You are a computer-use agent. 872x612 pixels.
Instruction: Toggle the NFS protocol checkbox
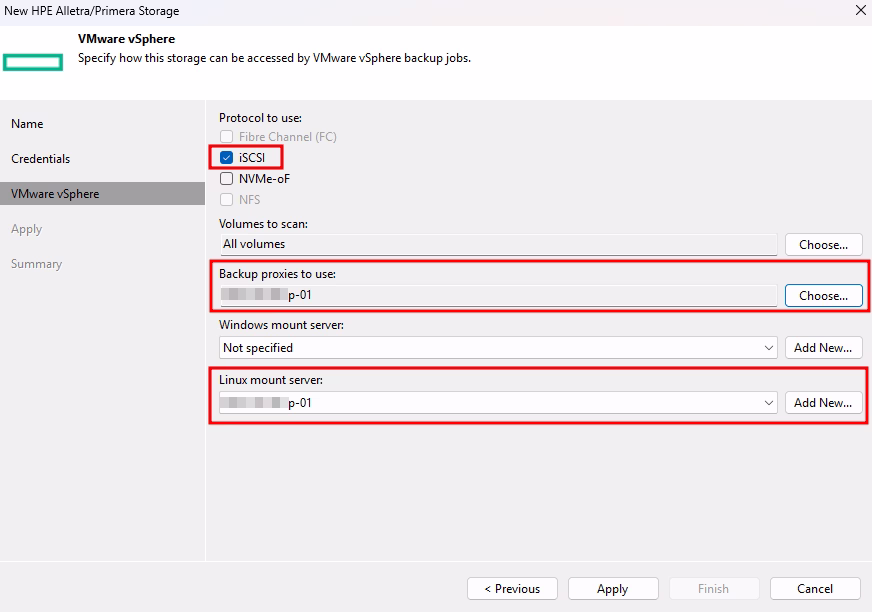coord(227,200)
